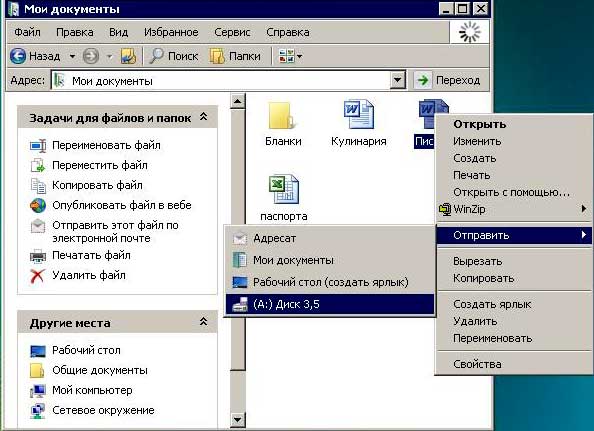Viewport: 594px width, 431px height.
Task: Click the envelope icon for emailing file
Action: pos(38,226)
